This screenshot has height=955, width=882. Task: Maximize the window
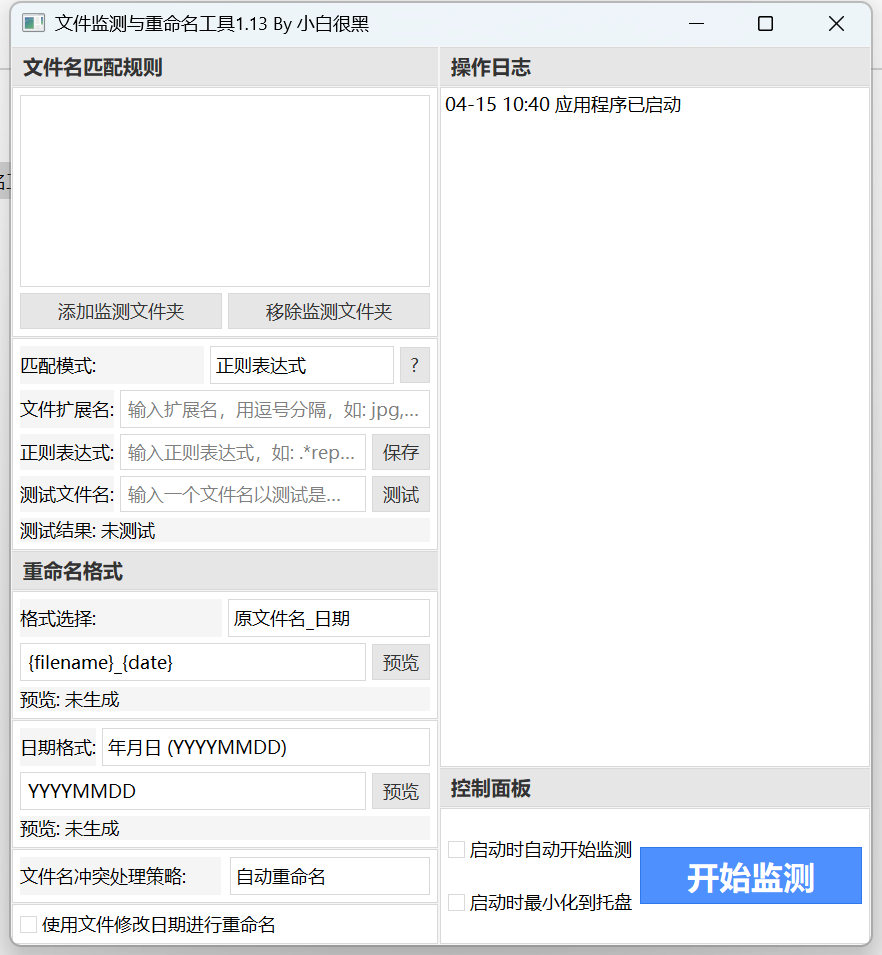[765, 24]
